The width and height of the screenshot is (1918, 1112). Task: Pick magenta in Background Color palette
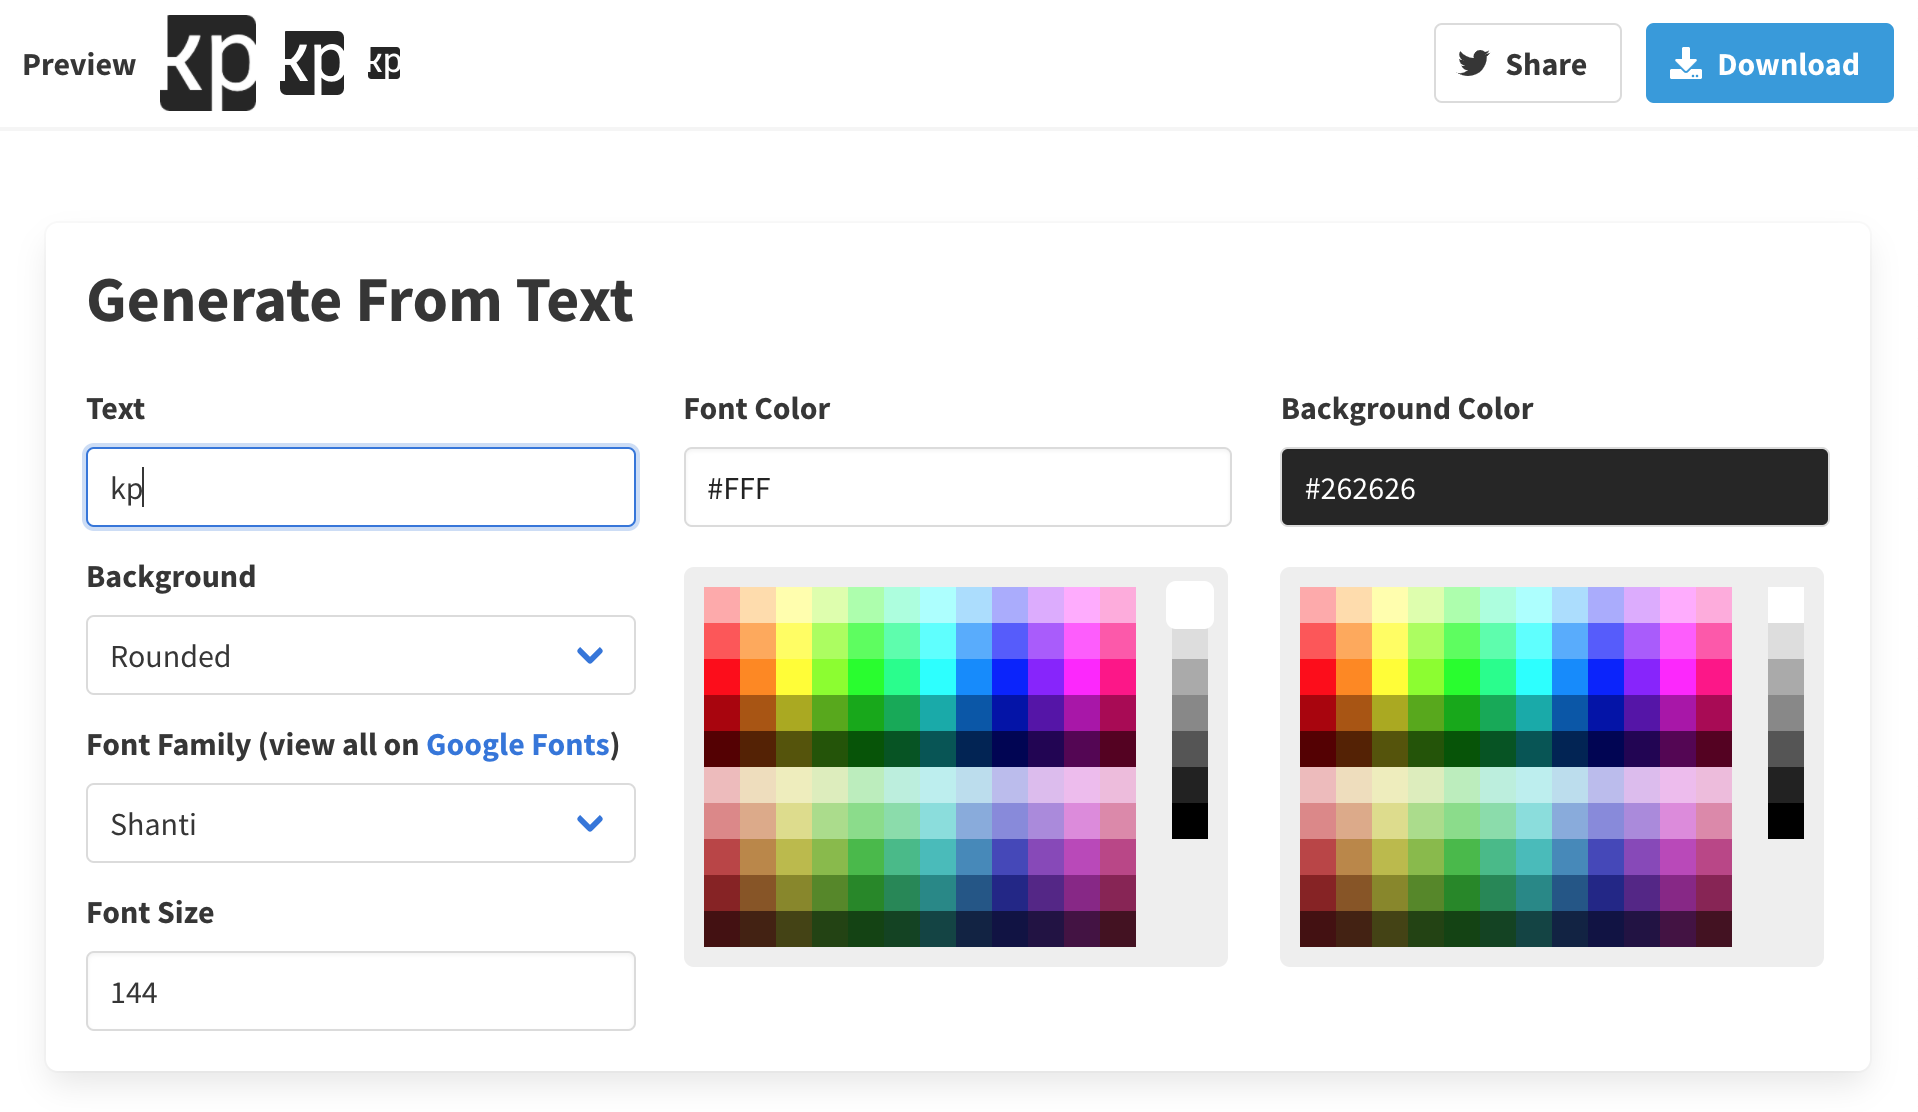pos(1678,677)
